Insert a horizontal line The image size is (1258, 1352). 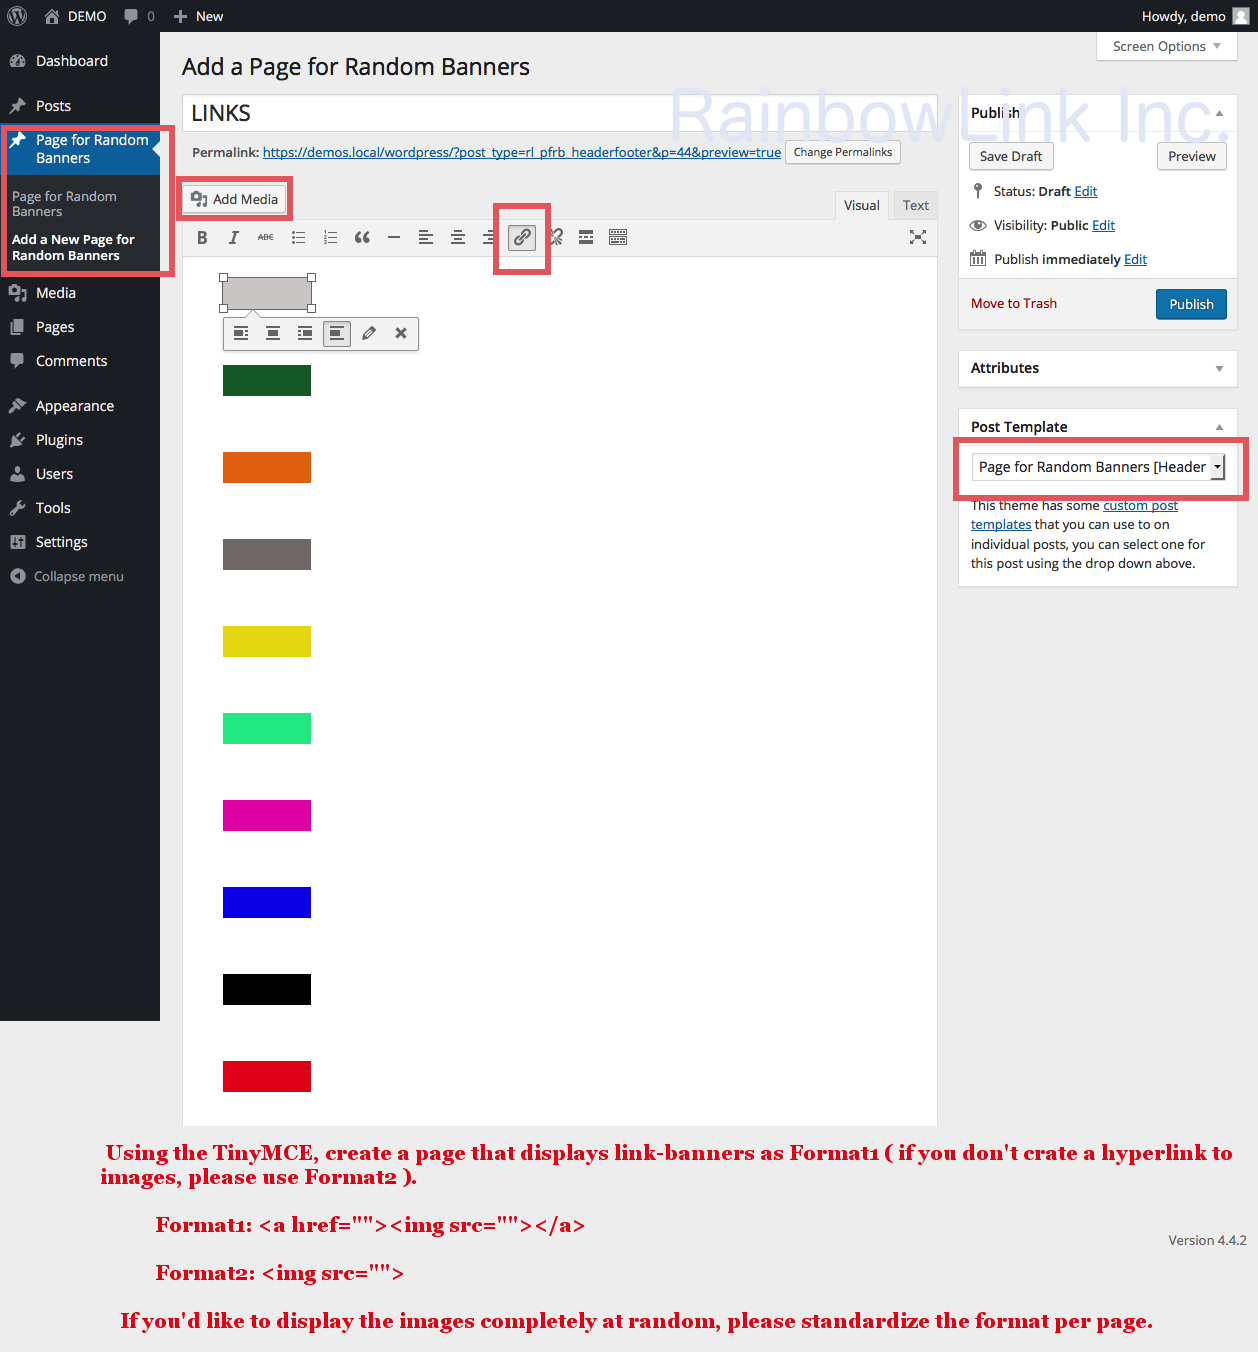(x=394, y=237)
